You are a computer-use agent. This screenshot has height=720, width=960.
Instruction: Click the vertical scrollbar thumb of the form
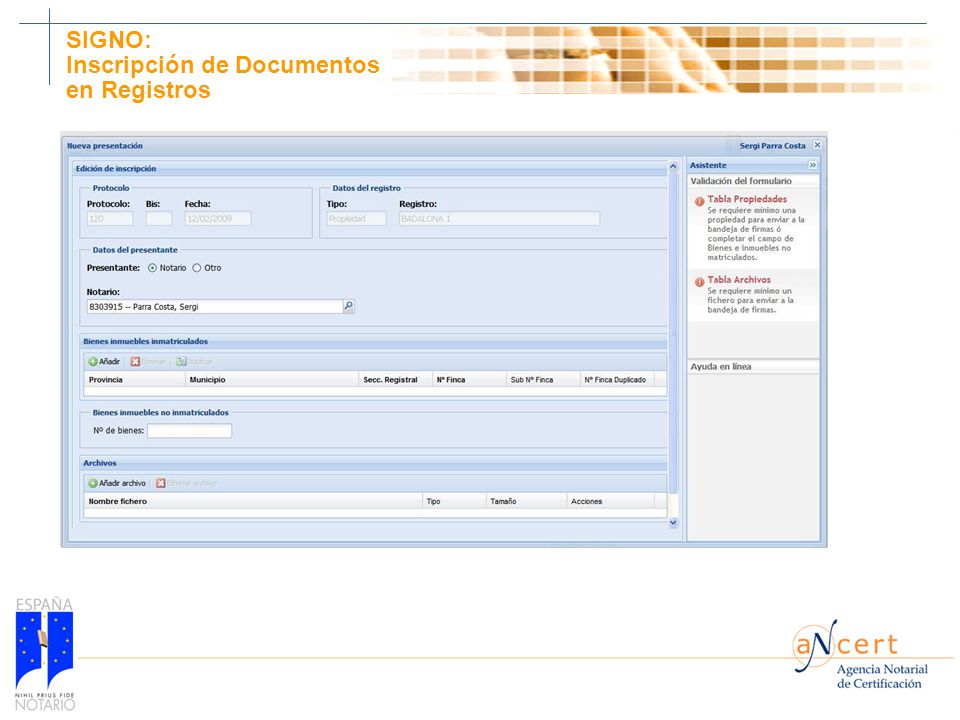tap(673, 334)
